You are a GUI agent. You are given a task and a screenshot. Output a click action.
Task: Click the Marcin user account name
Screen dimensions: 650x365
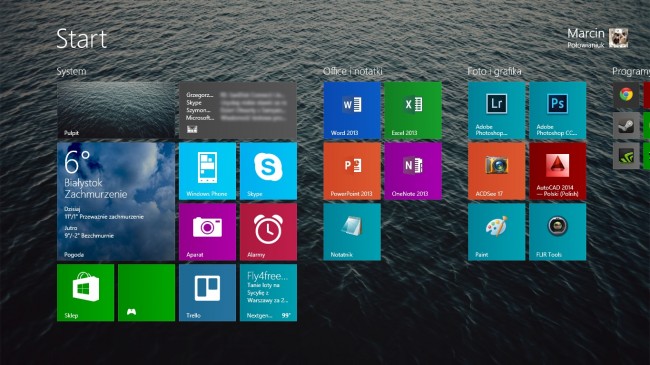(586, 33)
